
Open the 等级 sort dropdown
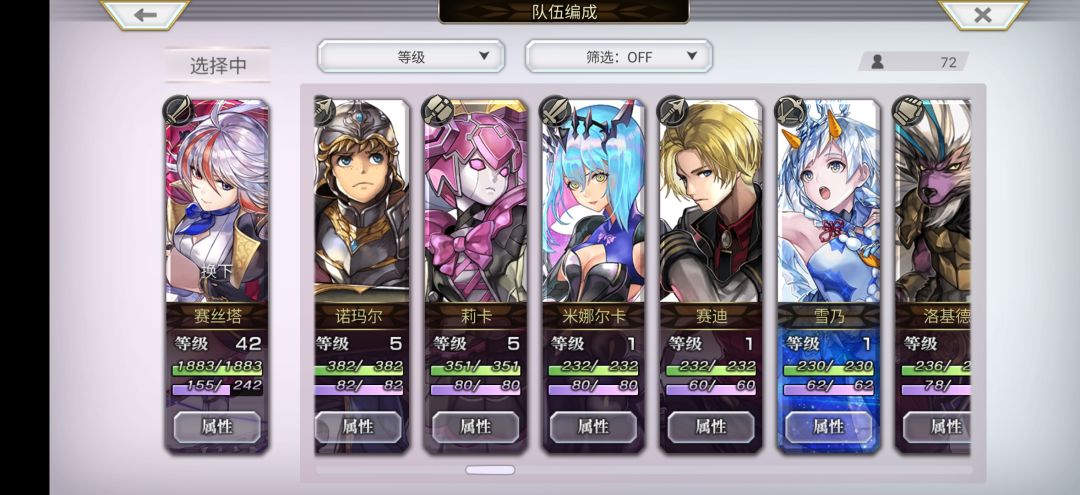click(411, 56)
